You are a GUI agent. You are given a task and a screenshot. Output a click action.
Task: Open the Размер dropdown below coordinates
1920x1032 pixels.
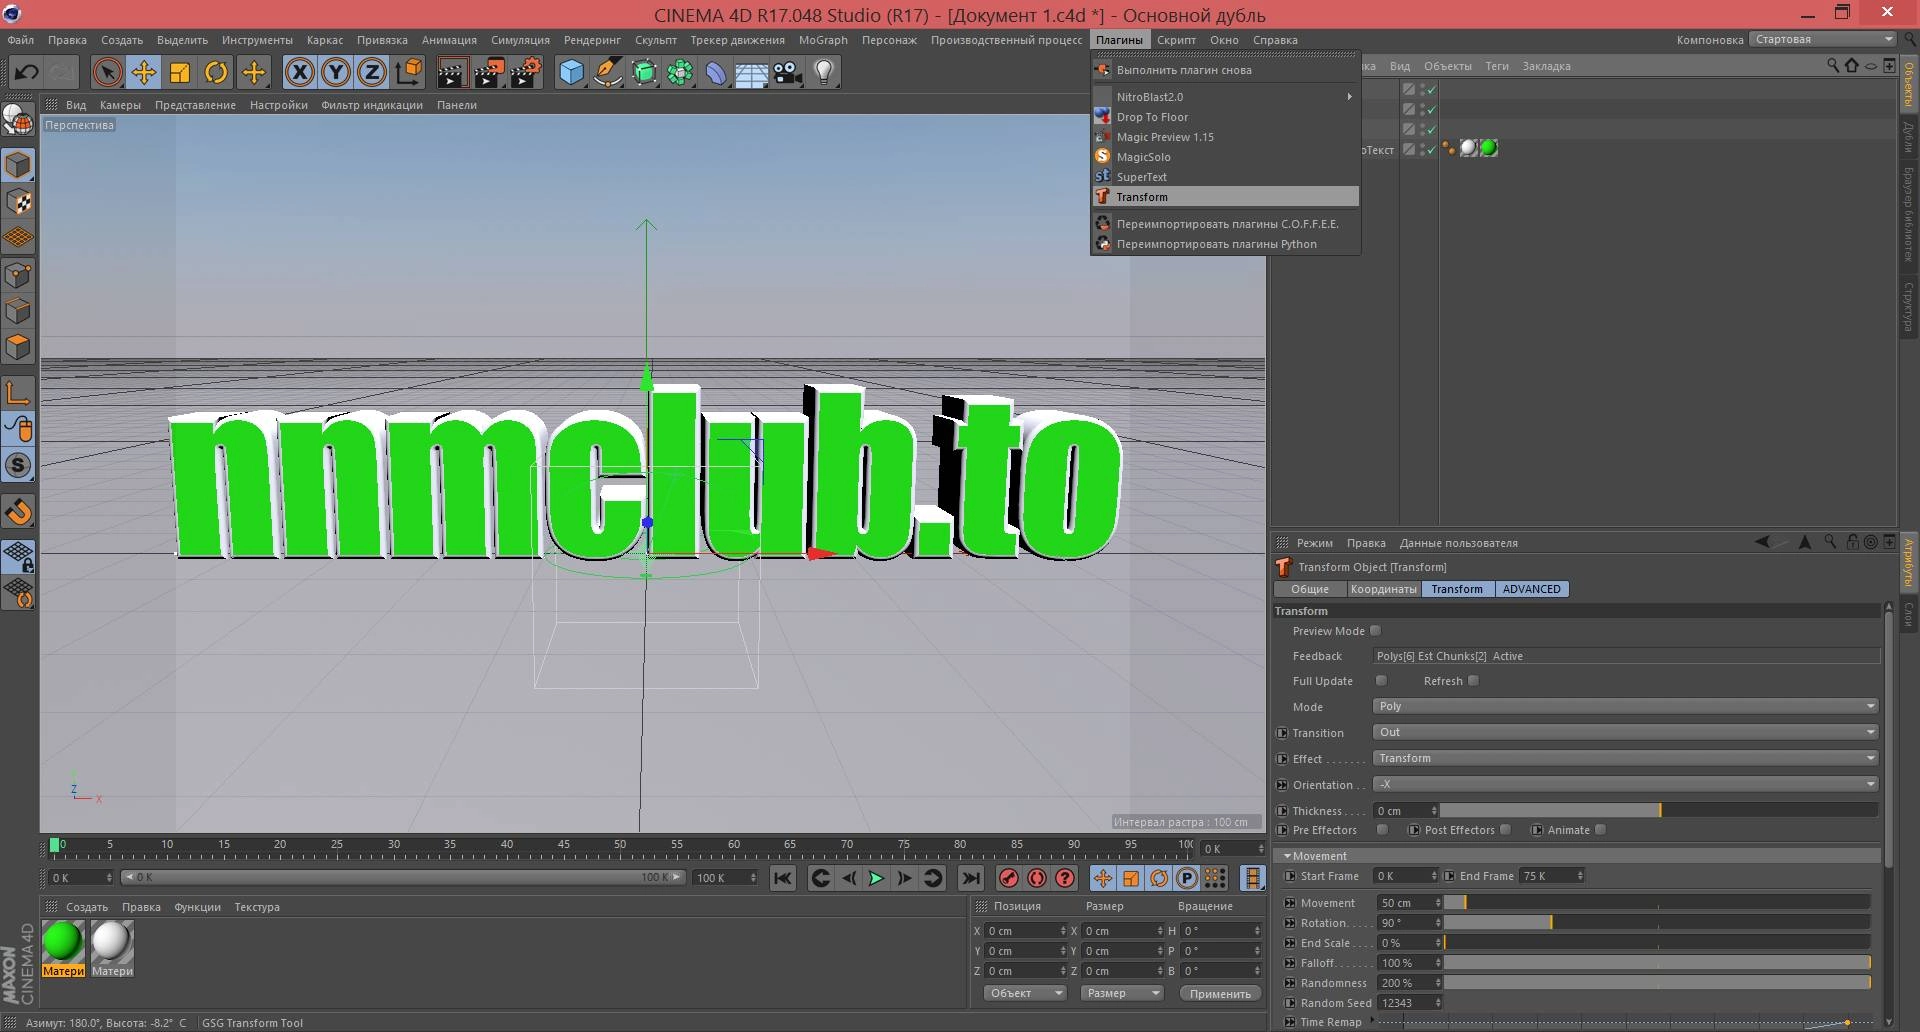pos(1121,993)
